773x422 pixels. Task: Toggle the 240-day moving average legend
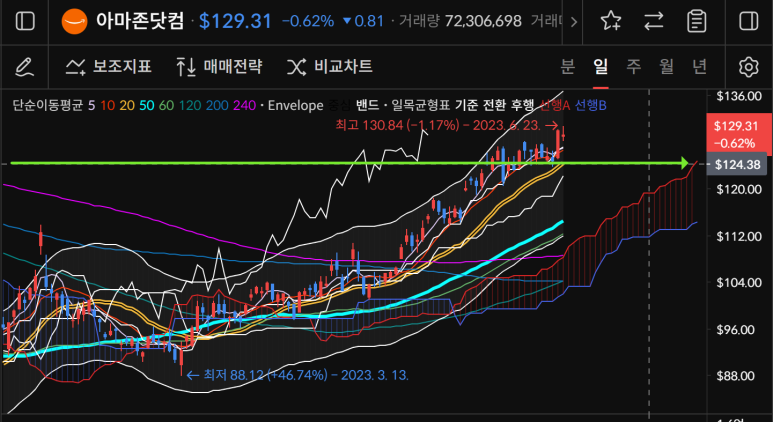245,105
